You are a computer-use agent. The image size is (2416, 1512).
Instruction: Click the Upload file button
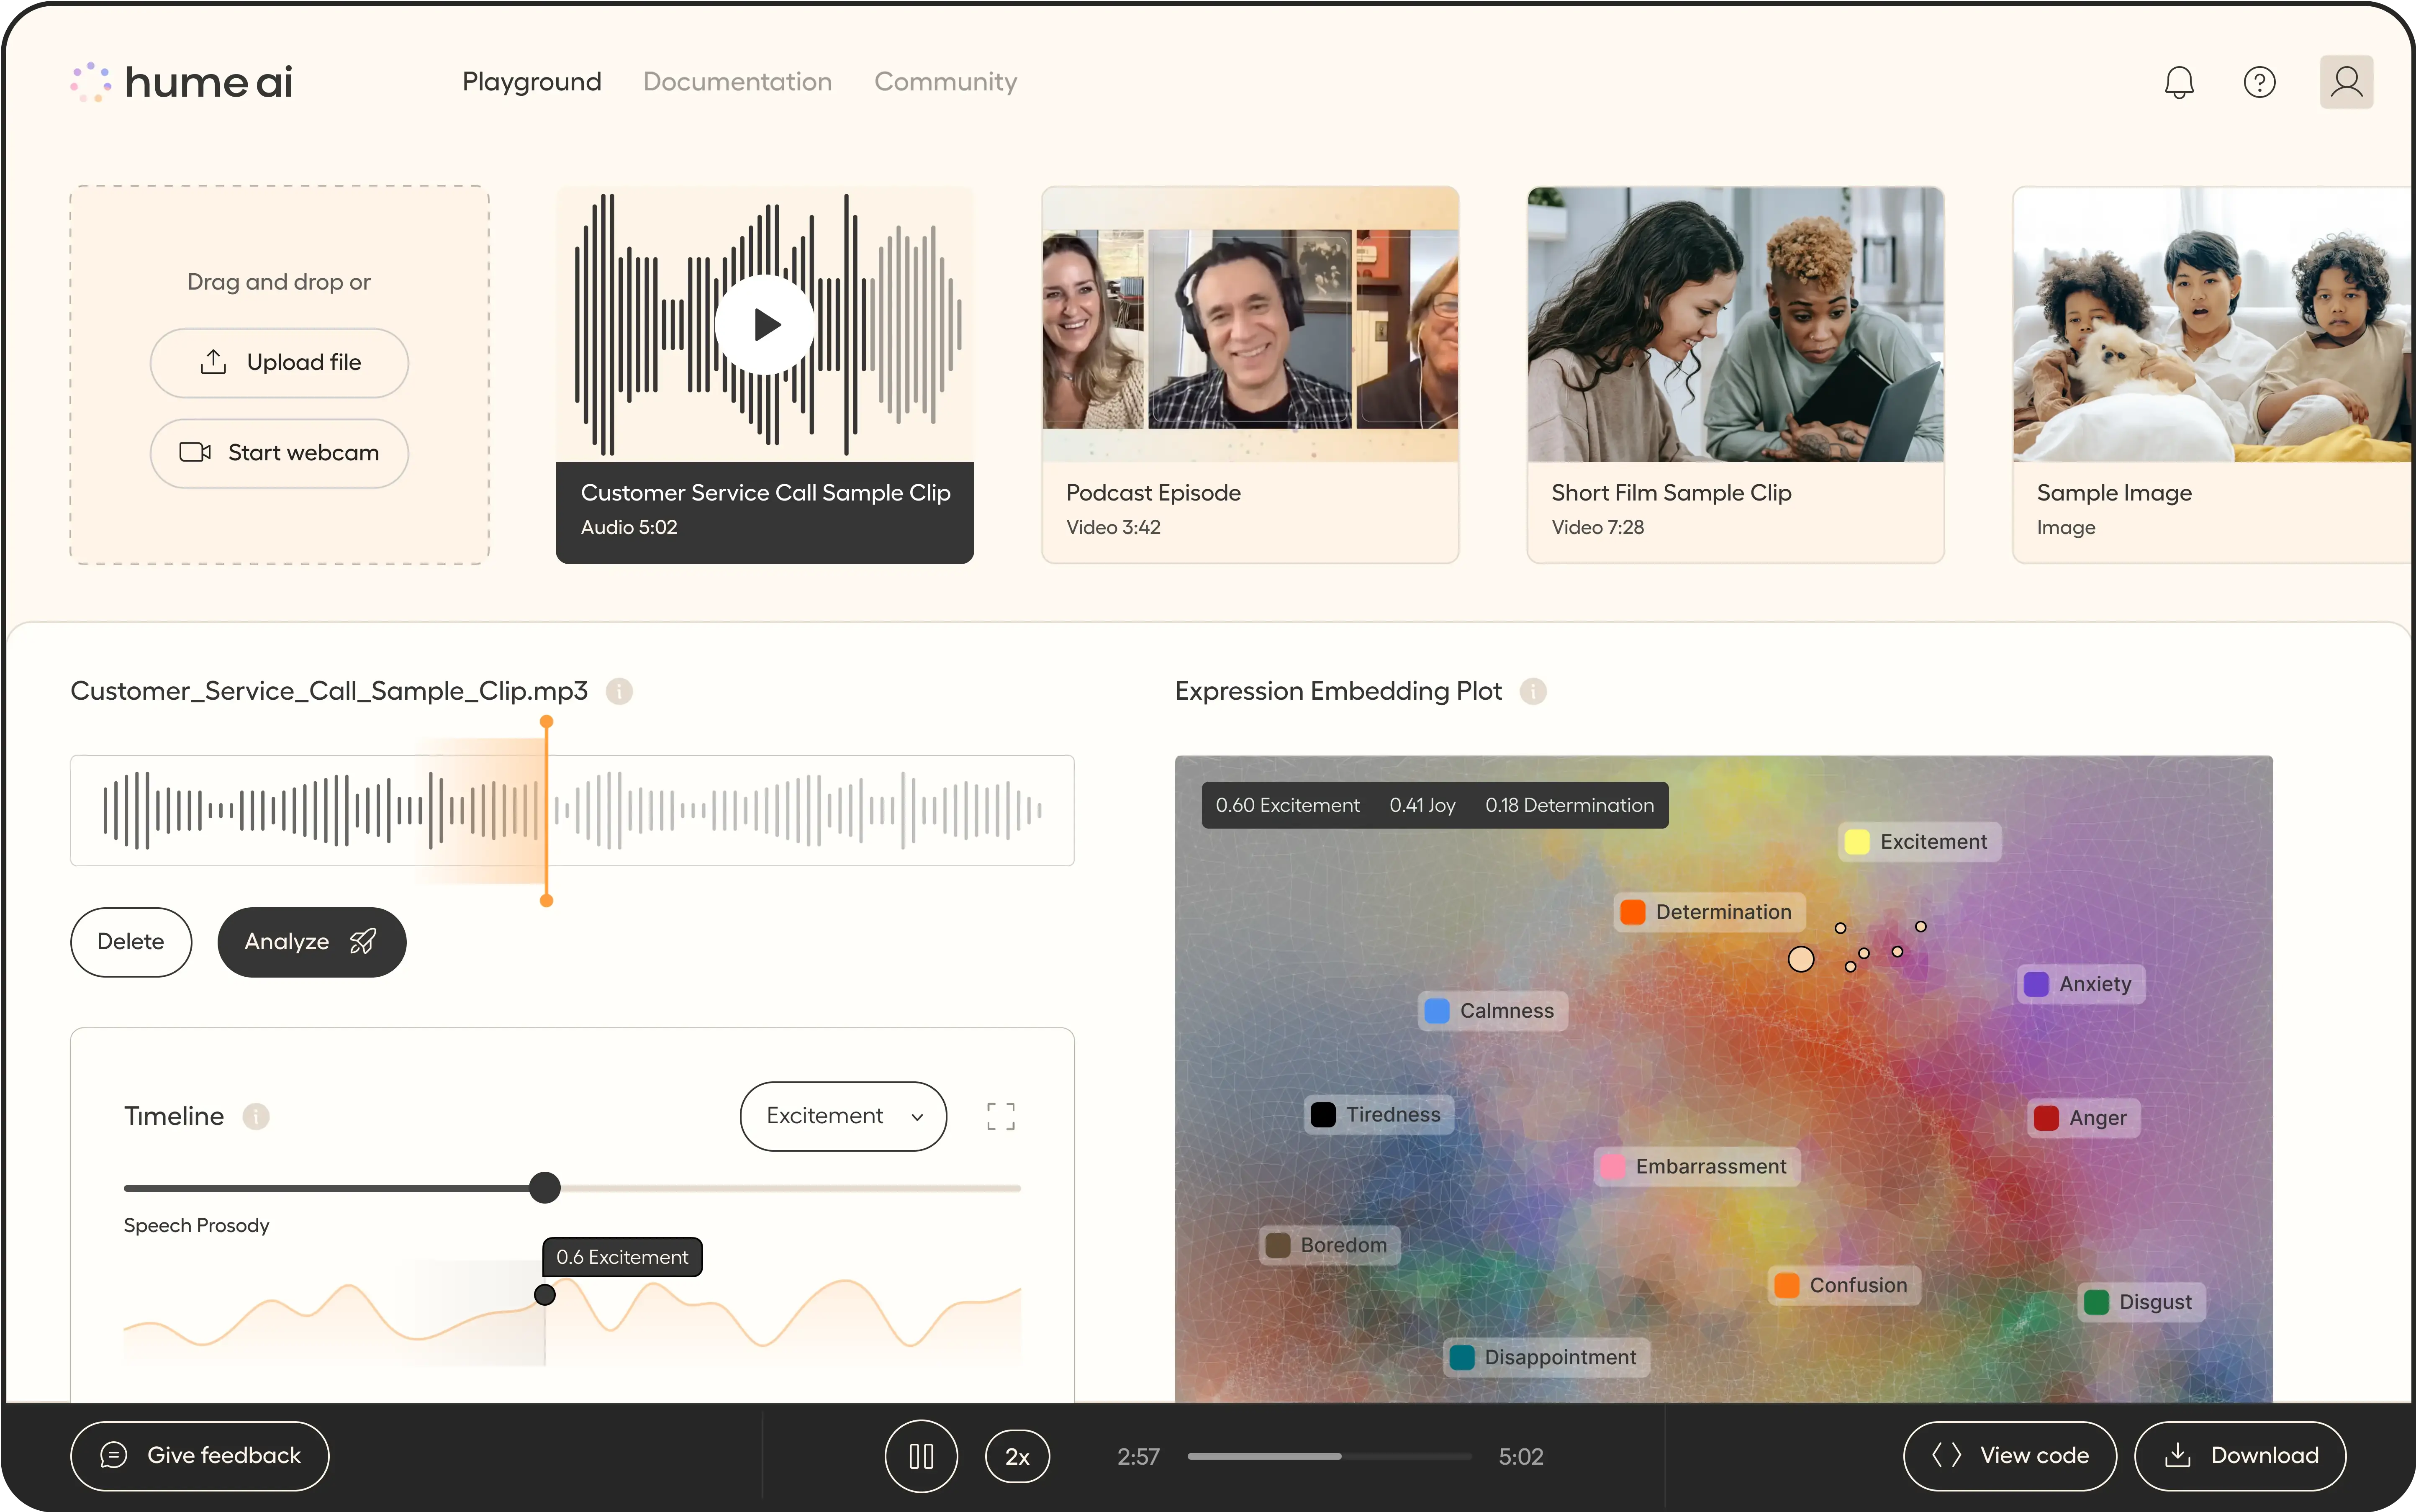[279, 363]
